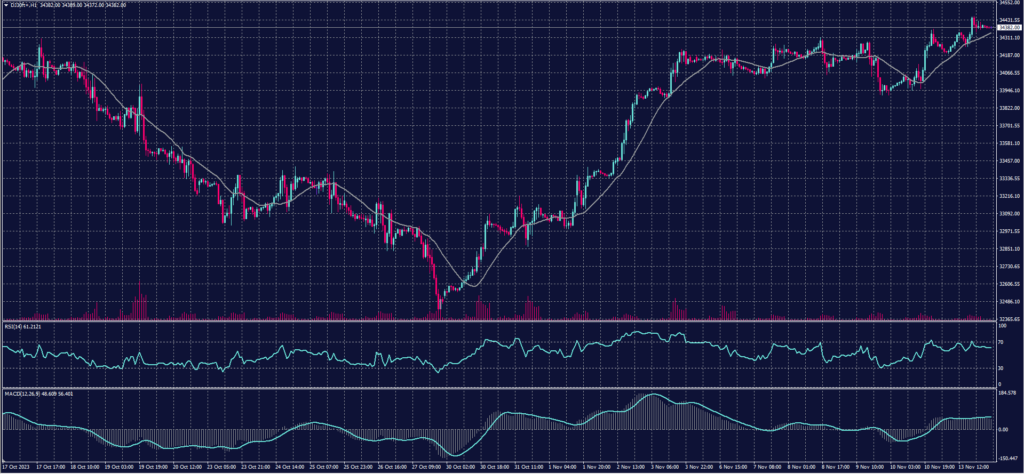Click the 34552.00 top price axis label
Viewport: 1024px width, 474px height.
(x=1008, y=3)
